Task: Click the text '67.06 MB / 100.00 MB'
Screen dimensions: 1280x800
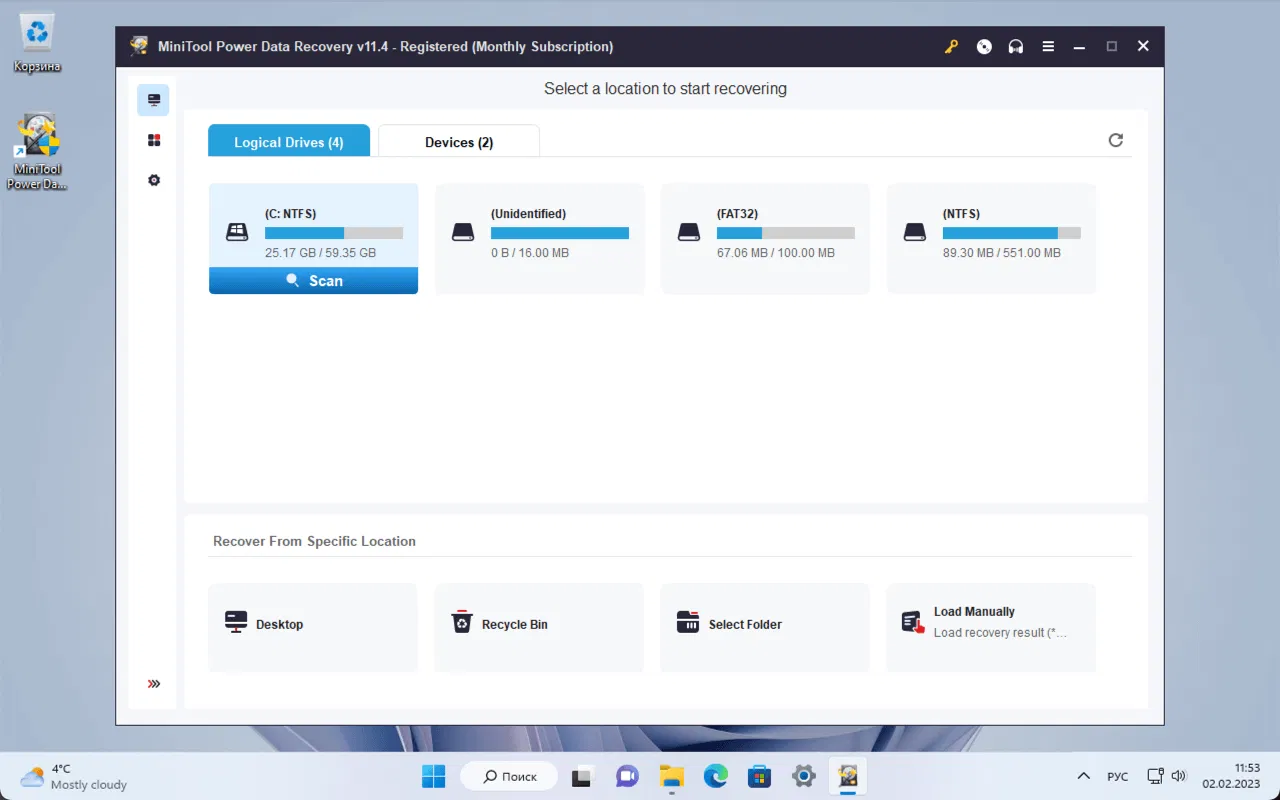Action: click(776, 253)
